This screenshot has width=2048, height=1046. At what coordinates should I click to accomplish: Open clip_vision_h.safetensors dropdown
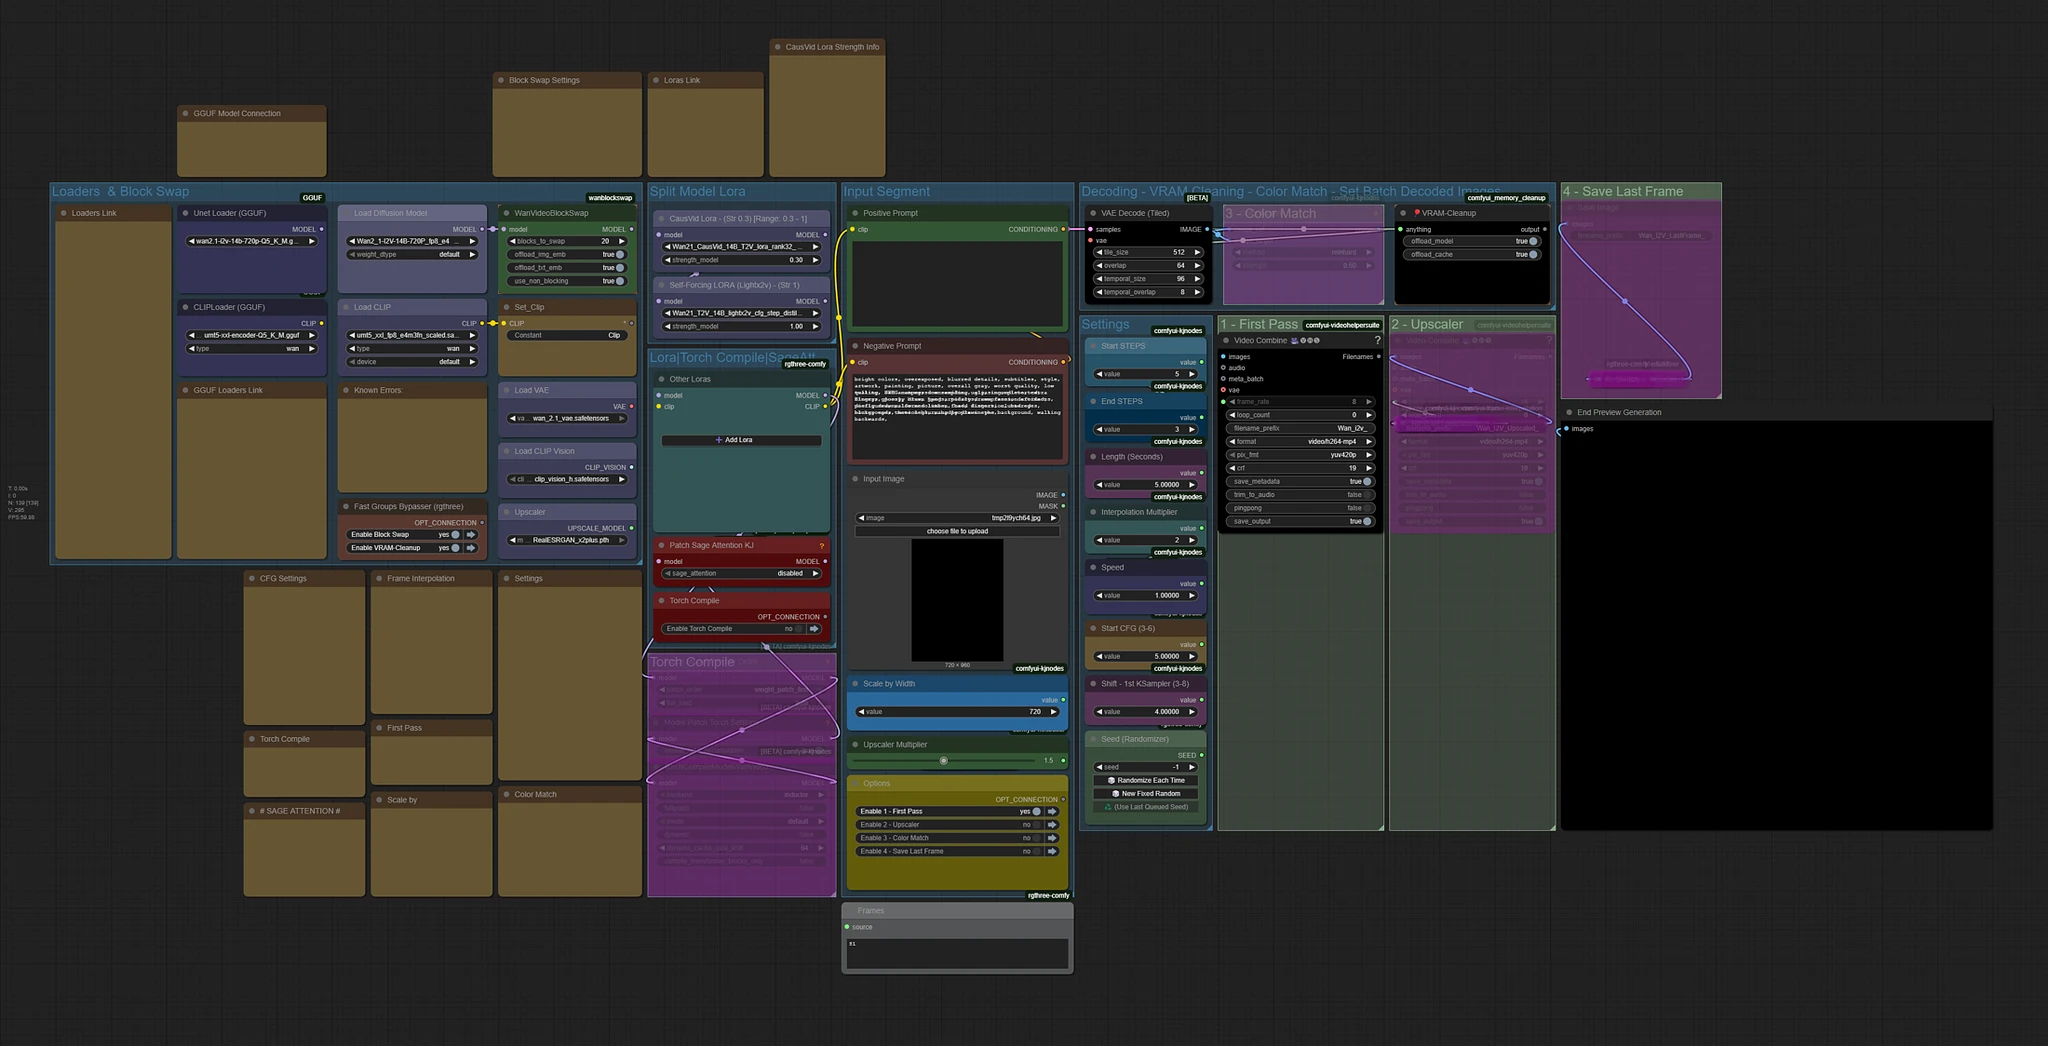click(568, 479)
